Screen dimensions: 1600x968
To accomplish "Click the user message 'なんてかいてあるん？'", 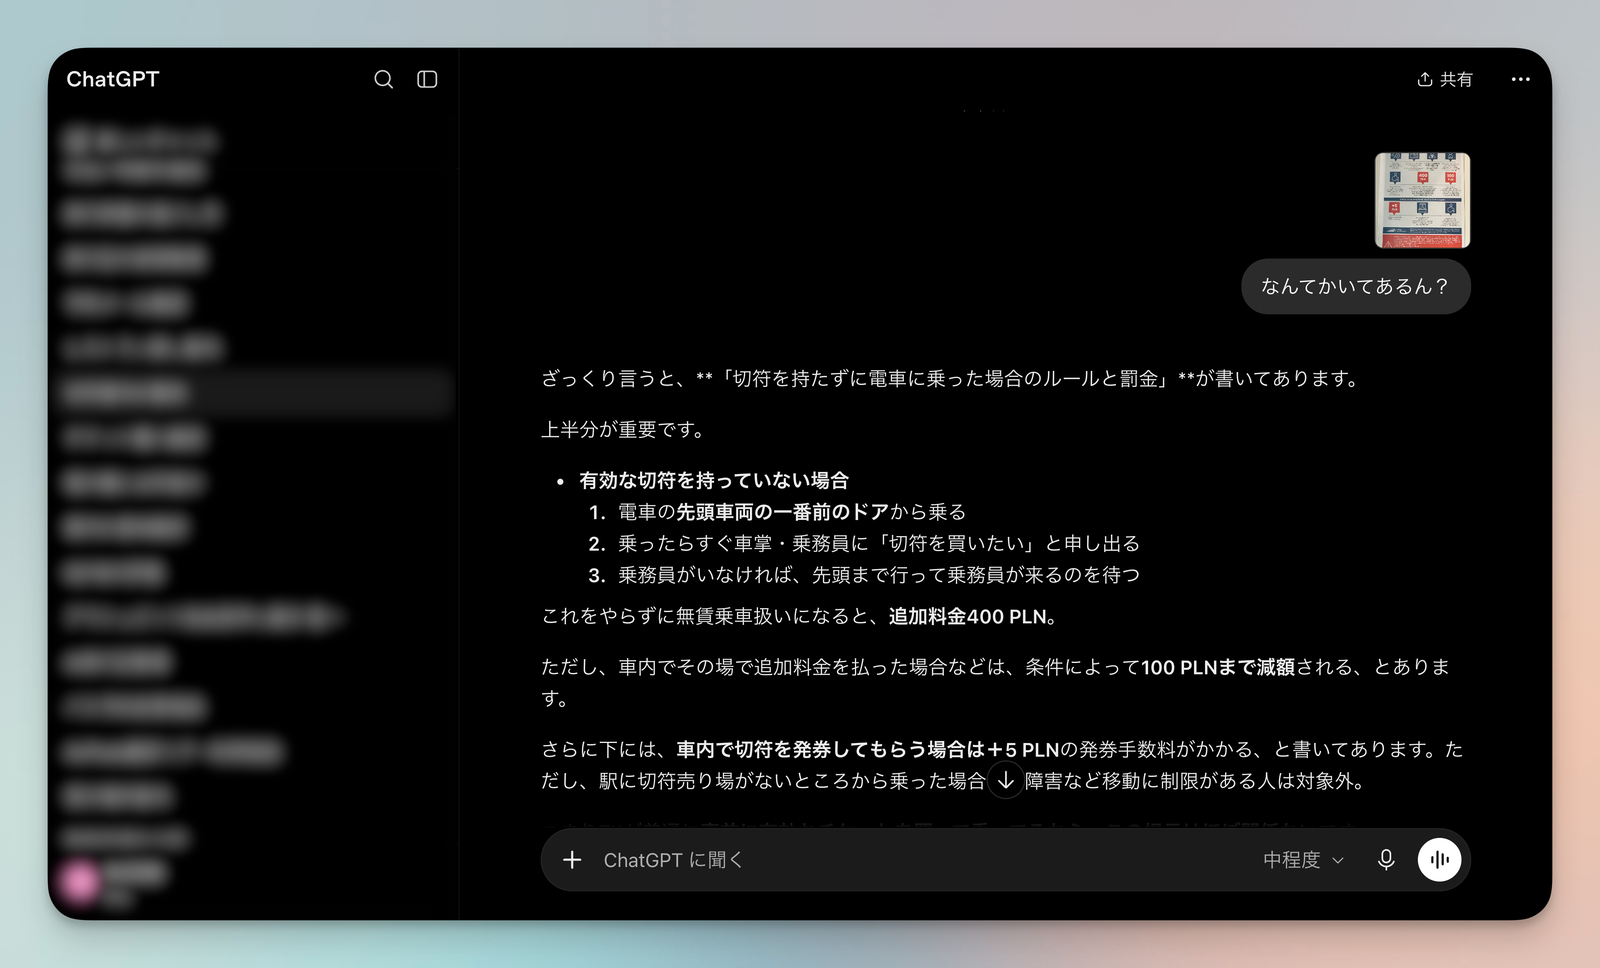I will click(x=1355, y=287).
